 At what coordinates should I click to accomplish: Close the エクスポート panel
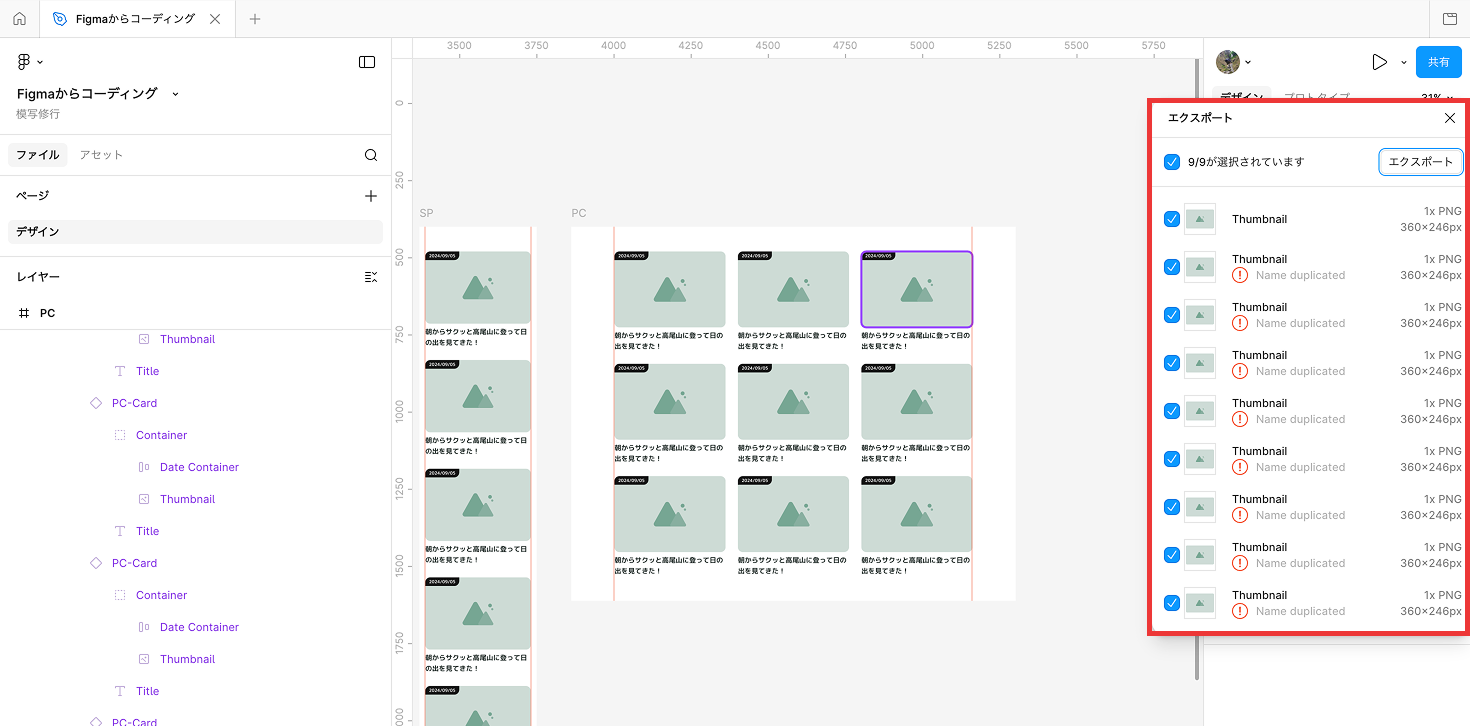tap(1450, 118)
